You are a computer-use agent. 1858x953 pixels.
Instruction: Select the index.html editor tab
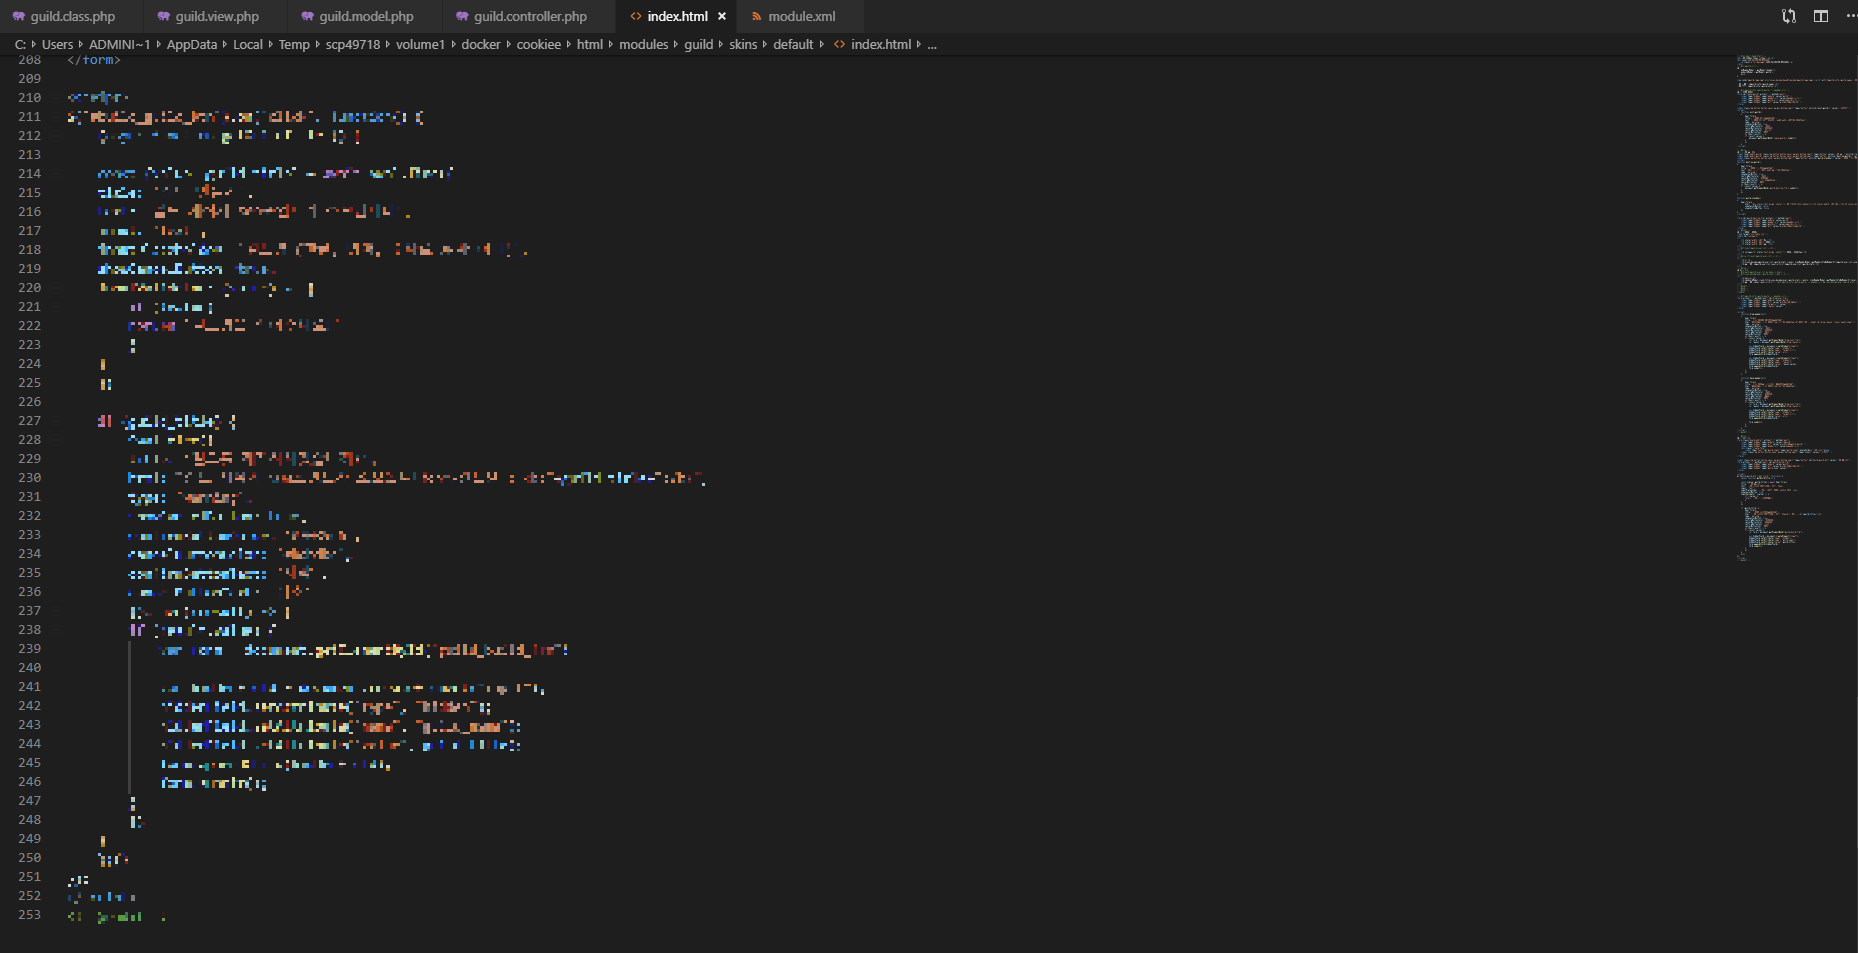click(677, 16)
